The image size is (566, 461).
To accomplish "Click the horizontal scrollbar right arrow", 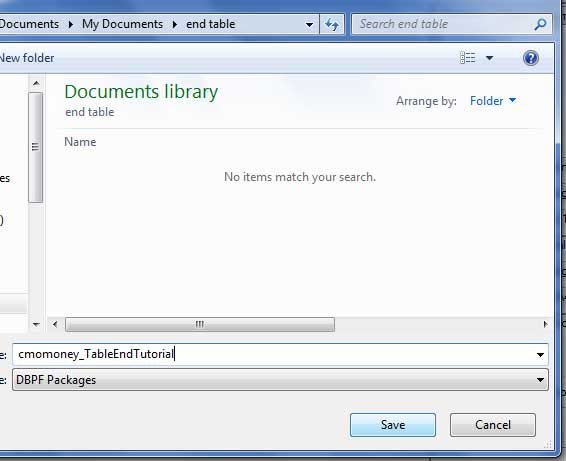I will (x=545, y=324).
